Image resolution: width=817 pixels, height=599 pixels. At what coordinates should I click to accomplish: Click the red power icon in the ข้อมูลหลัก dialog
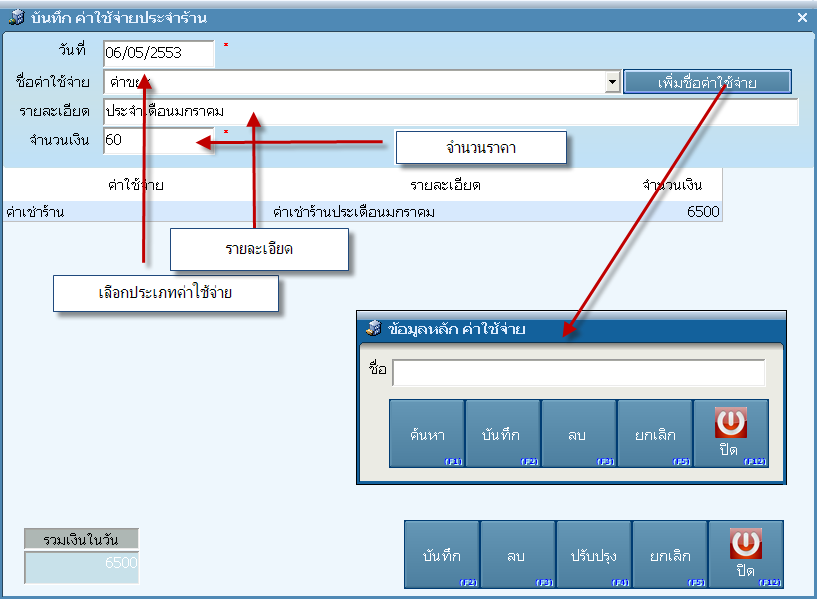click(x=731, y=424)
